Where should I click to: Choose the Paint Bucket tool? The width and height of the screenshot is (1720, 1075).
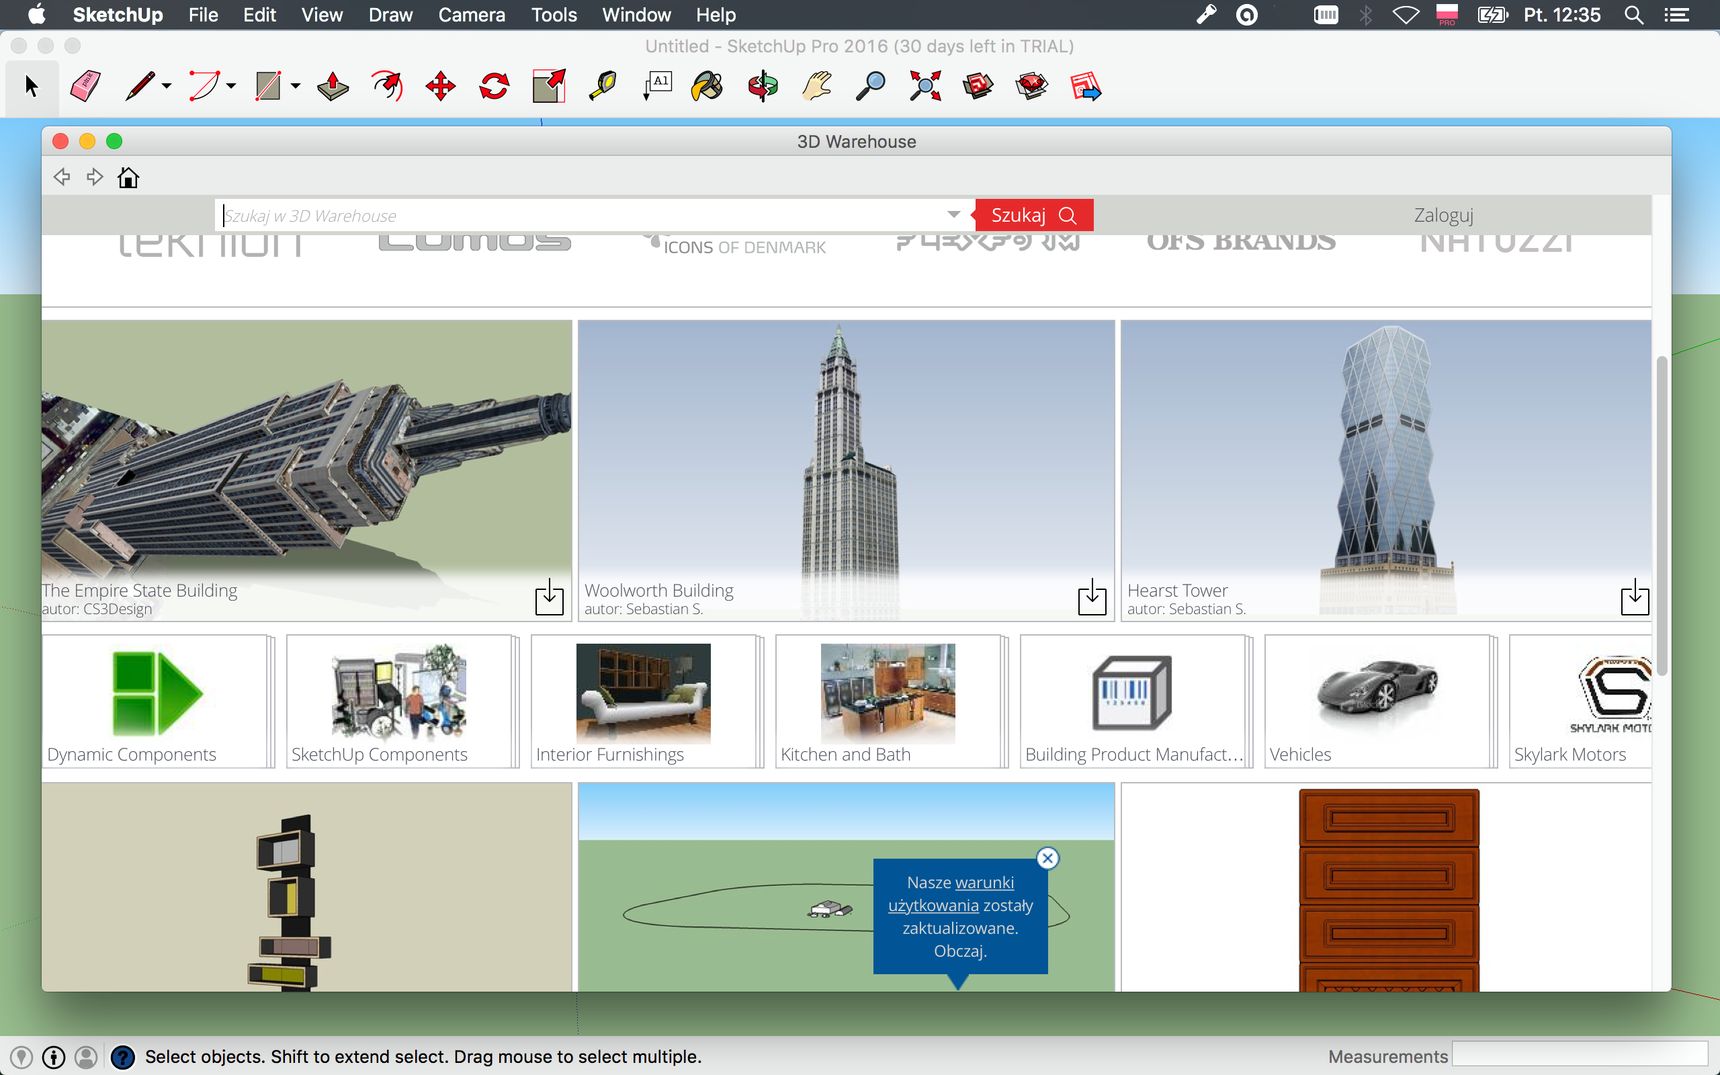(706, 86)
